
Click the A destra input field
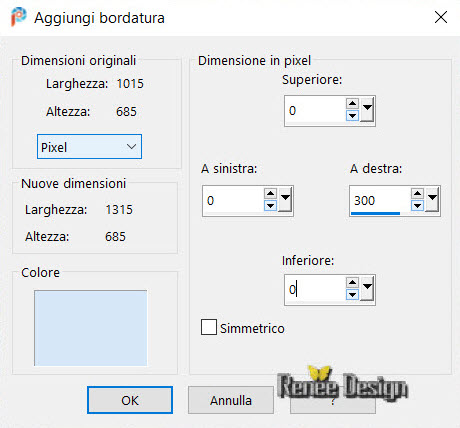click(x=379, y=200)
